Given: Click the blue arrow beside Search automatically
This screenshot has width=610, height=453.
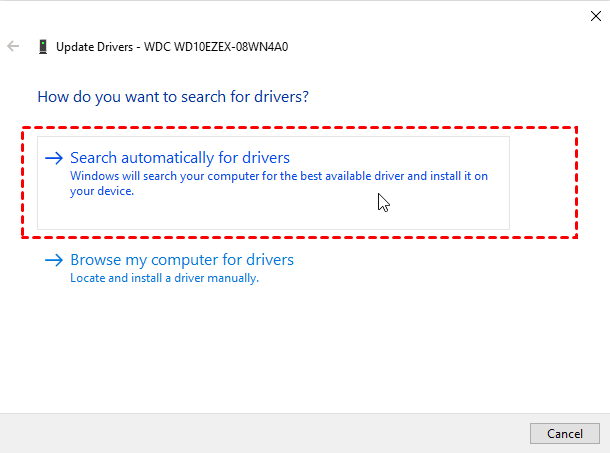Looking at the screenshot, I should point(53,158).
